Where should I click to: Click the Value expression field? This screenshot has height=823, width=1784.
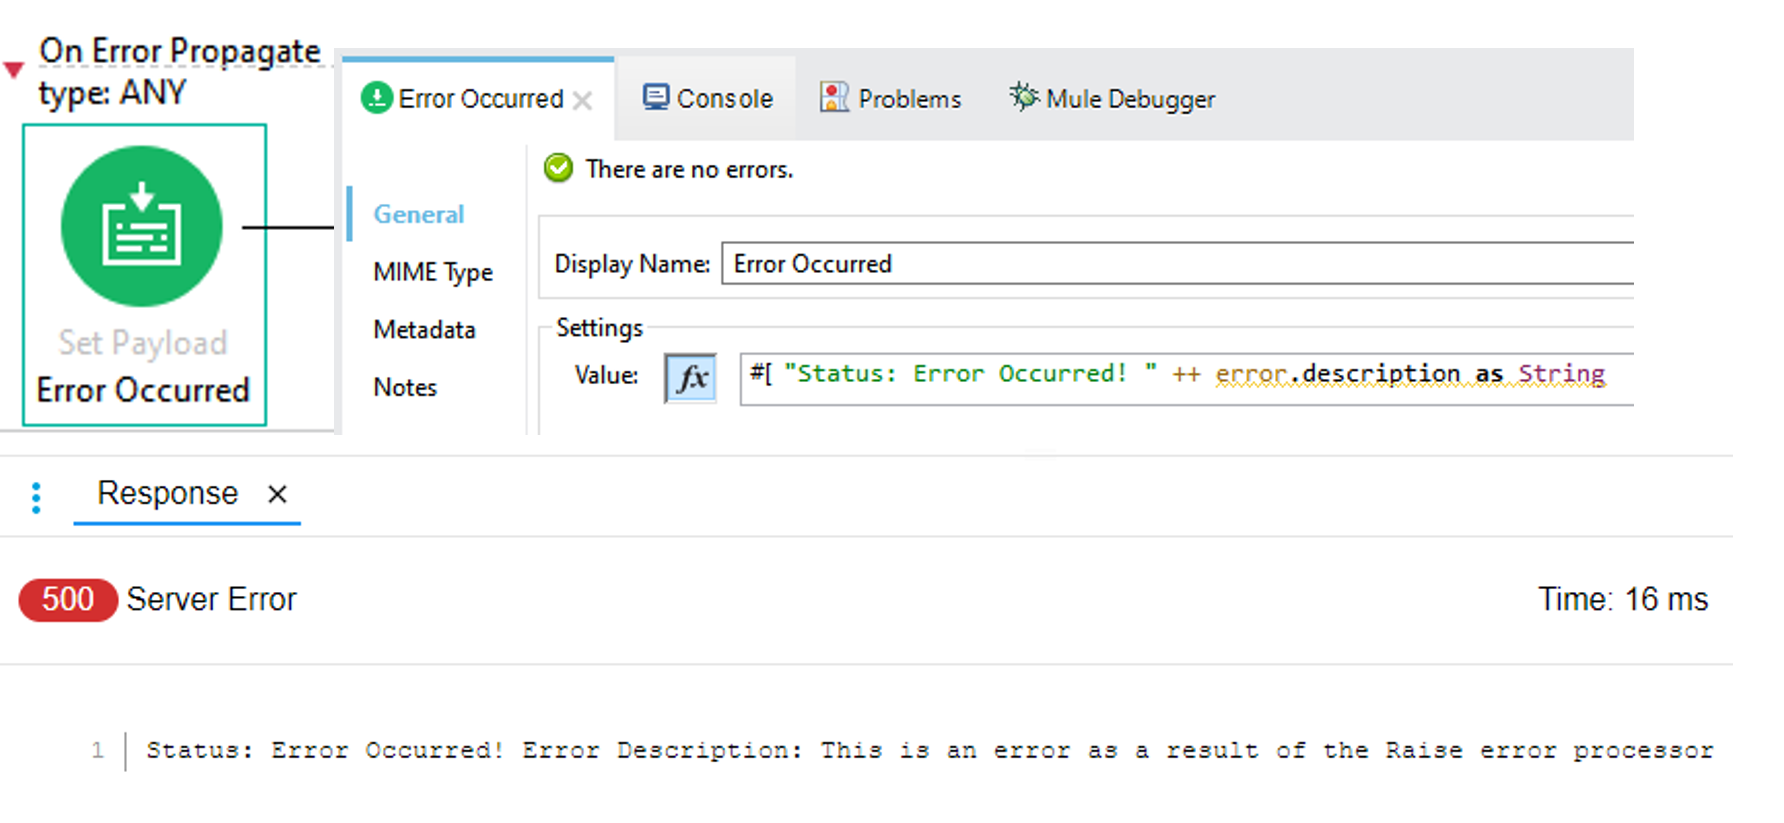point(1187,378)
